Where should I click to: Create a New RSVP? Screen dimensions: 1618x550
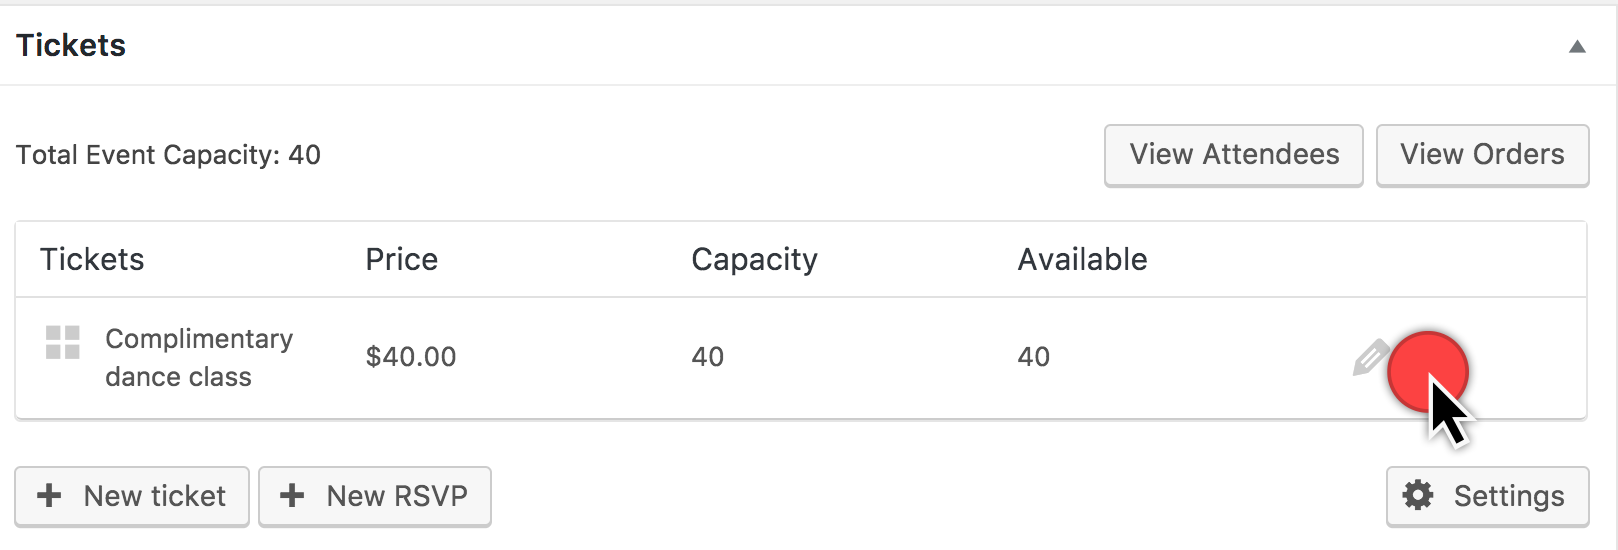(375, 496)
